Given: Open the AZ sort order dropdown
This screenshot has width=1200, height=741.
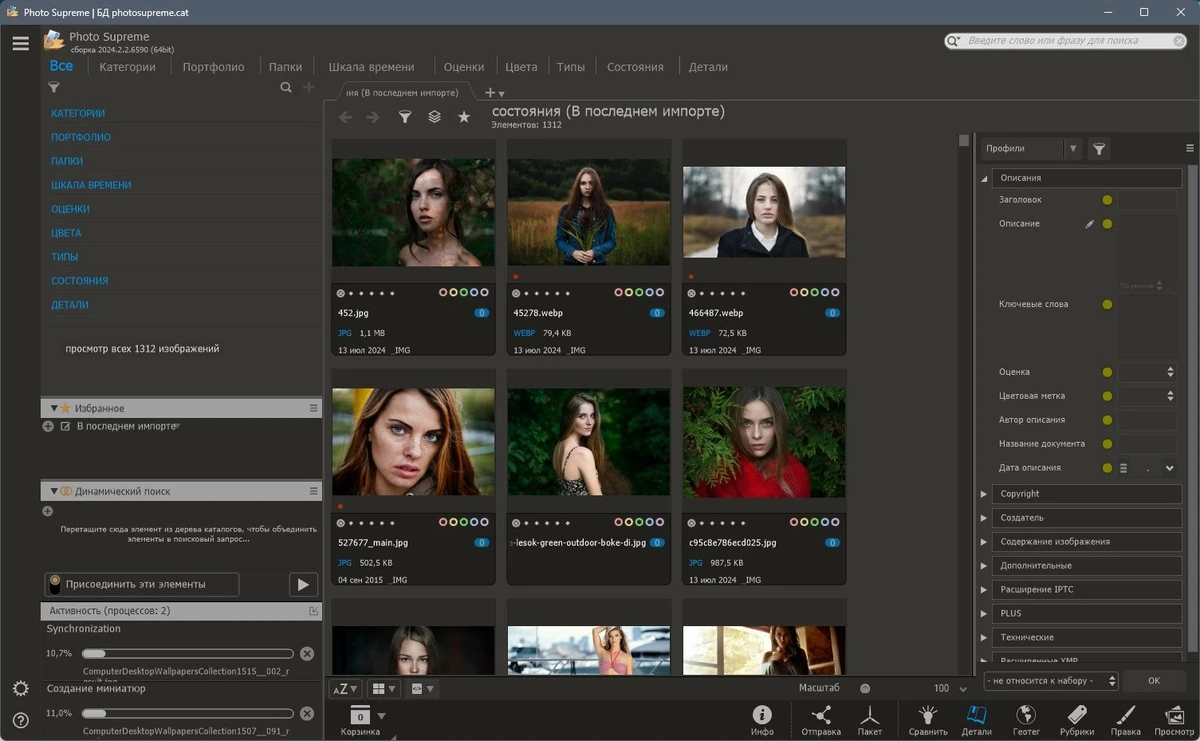Looking at the screenshot, I should click(x=346, y=689).
